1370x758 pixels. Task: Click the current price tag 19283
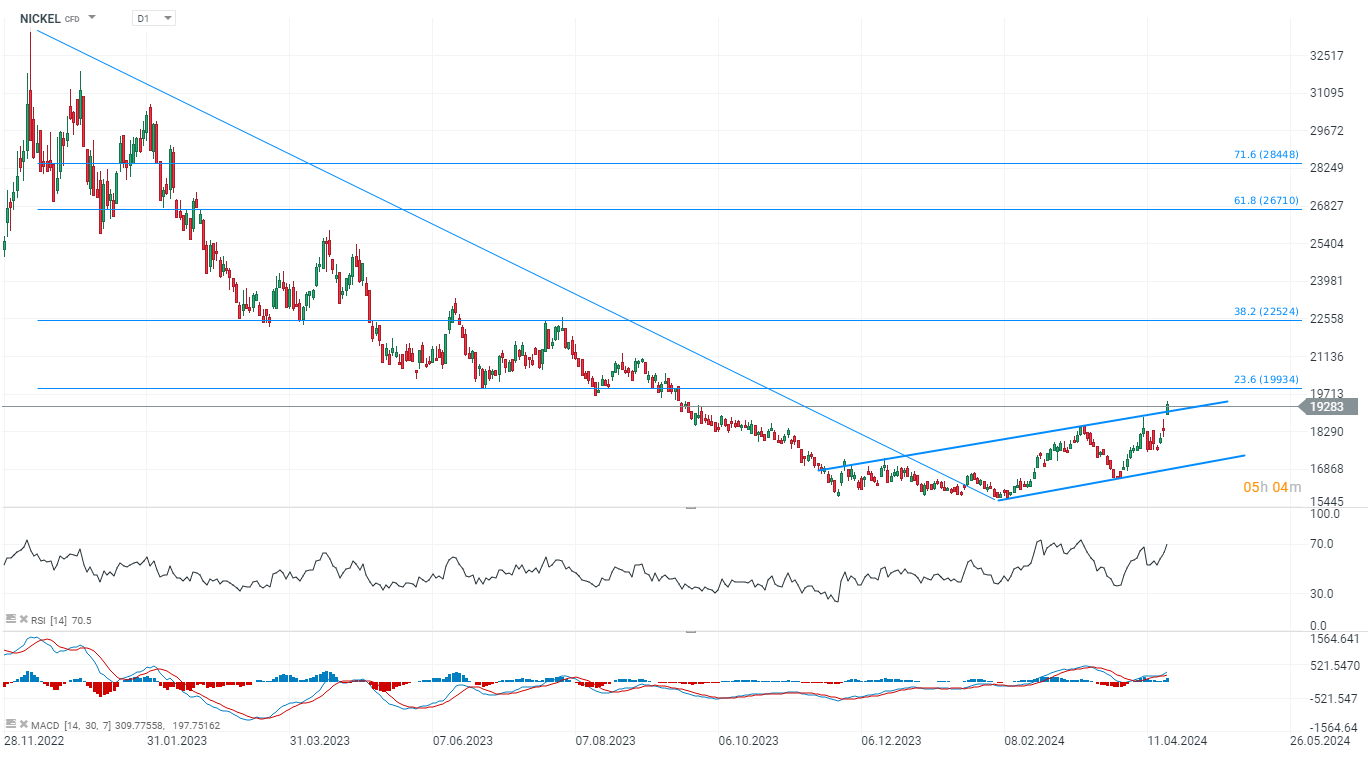pos(1328,406)
